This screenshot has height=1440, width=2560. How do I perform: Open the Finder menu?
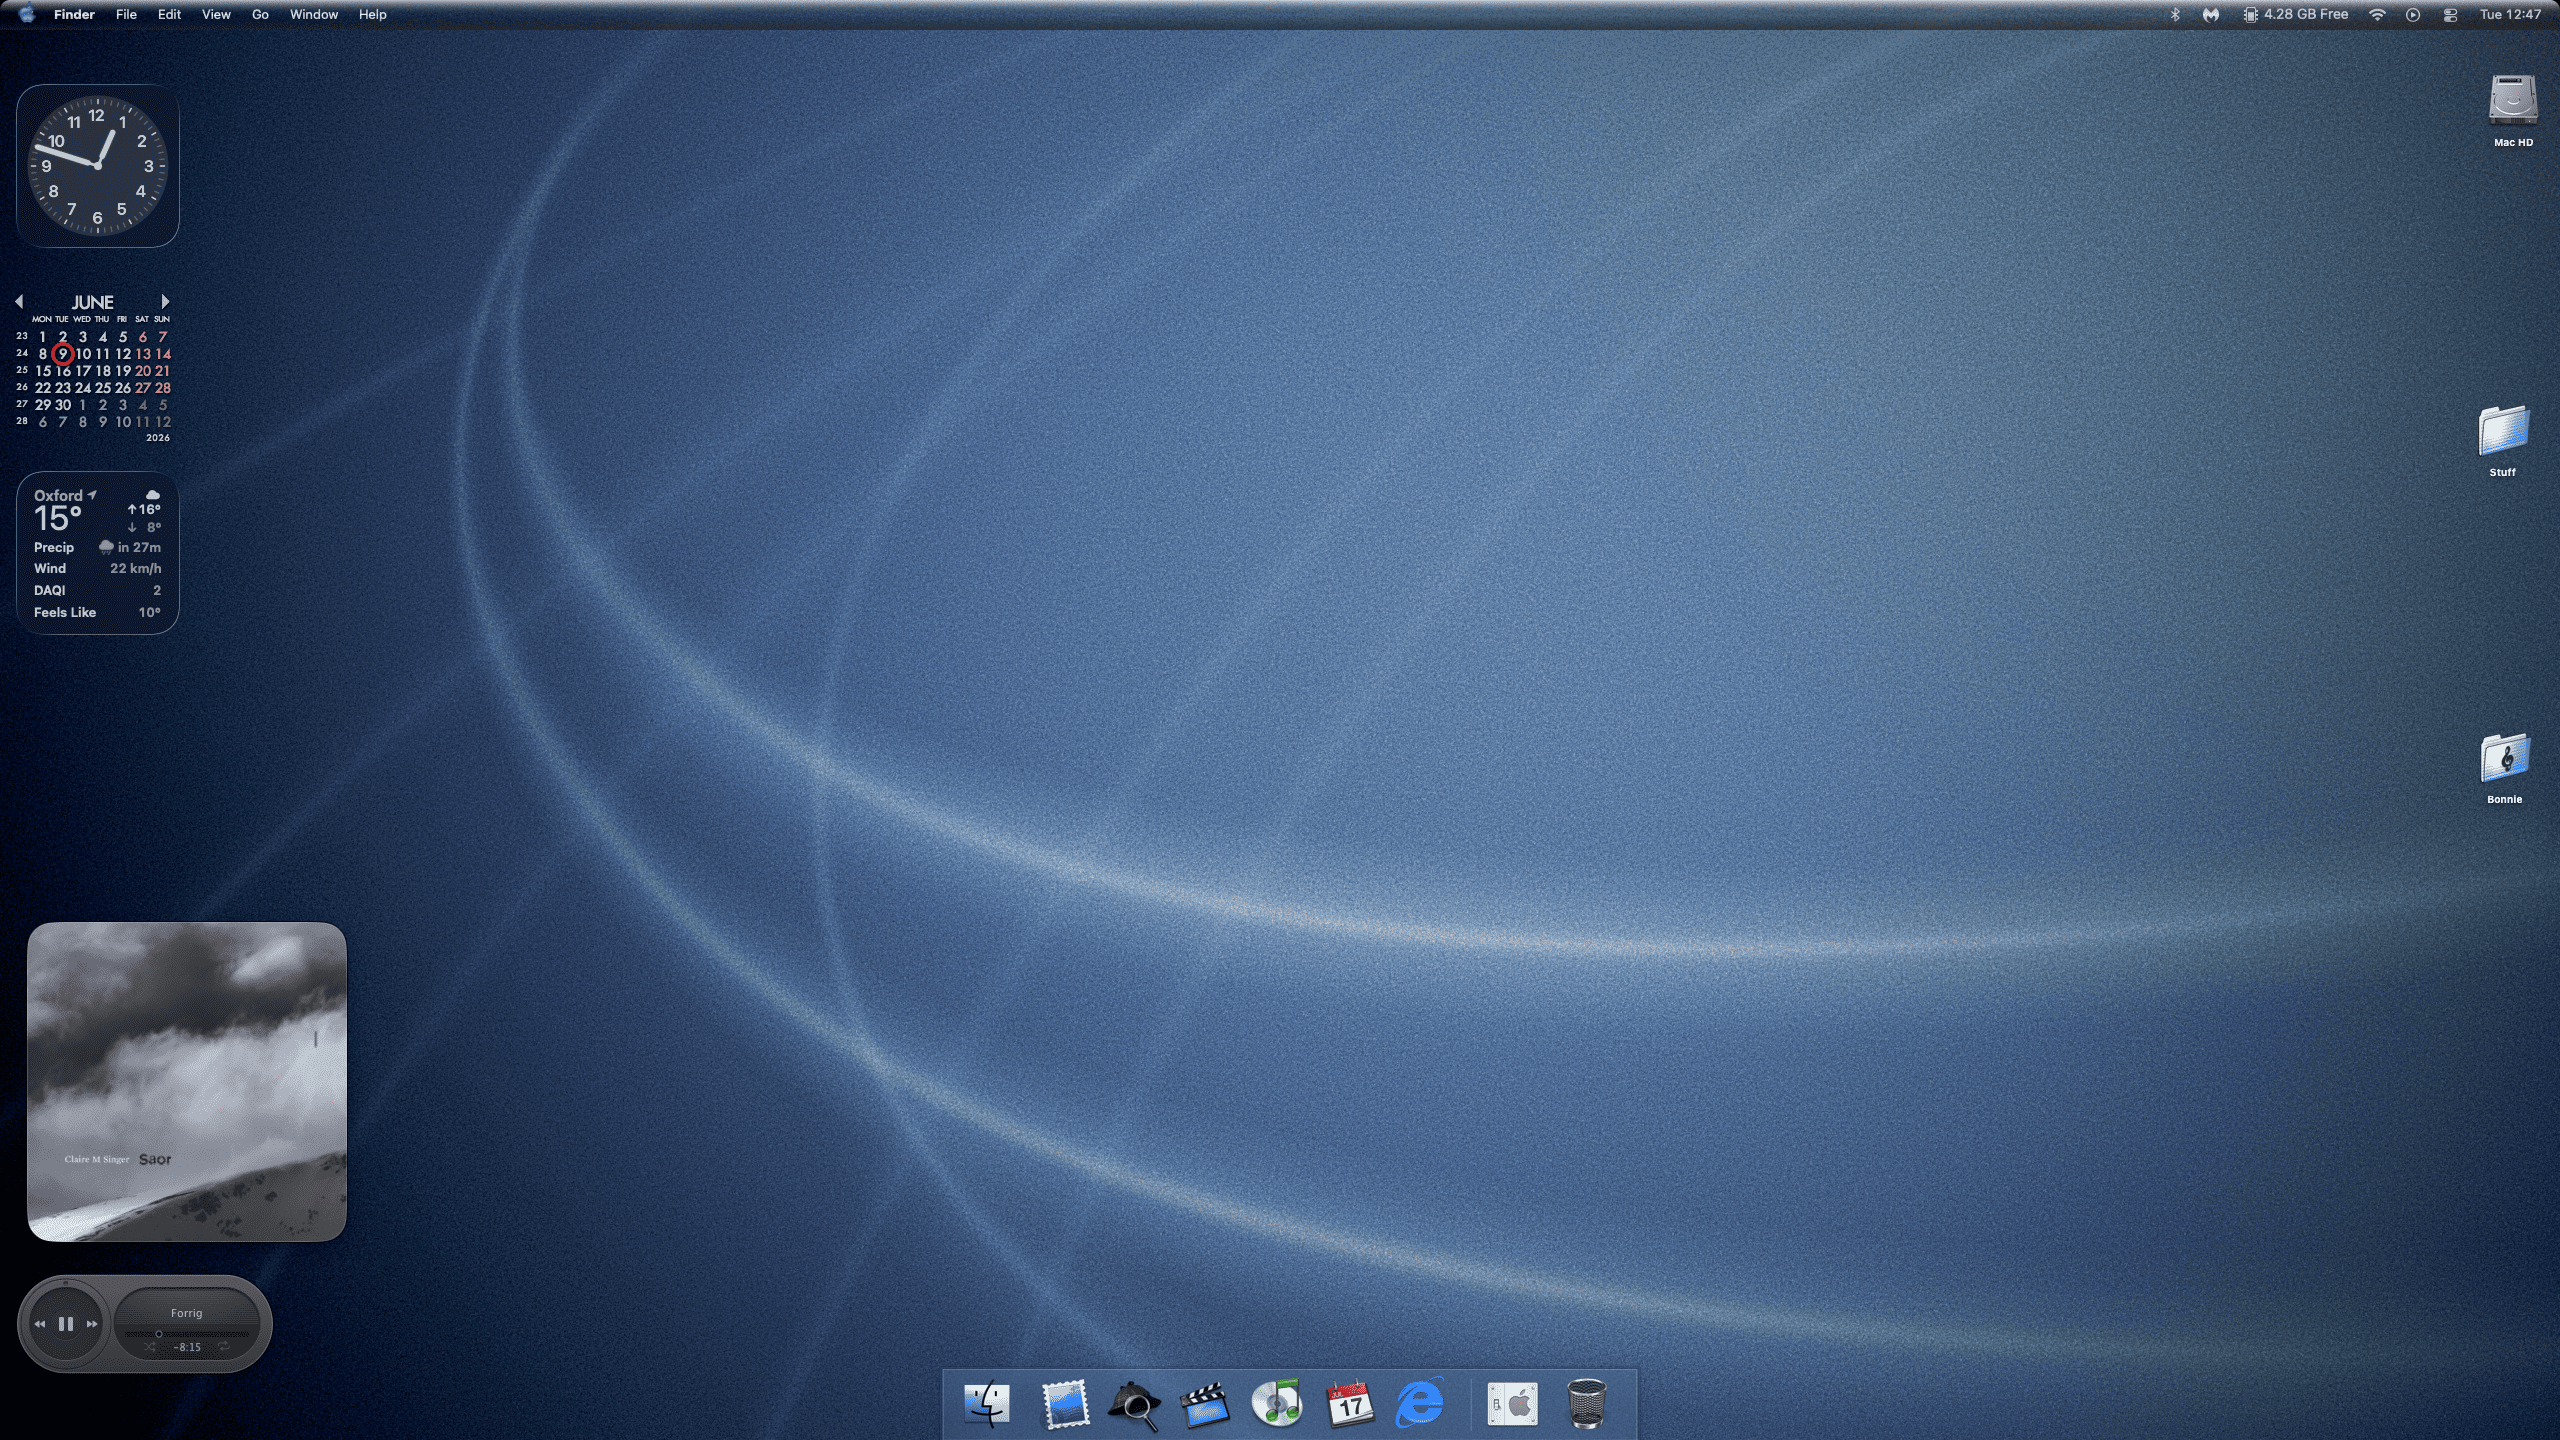[74, 14]
